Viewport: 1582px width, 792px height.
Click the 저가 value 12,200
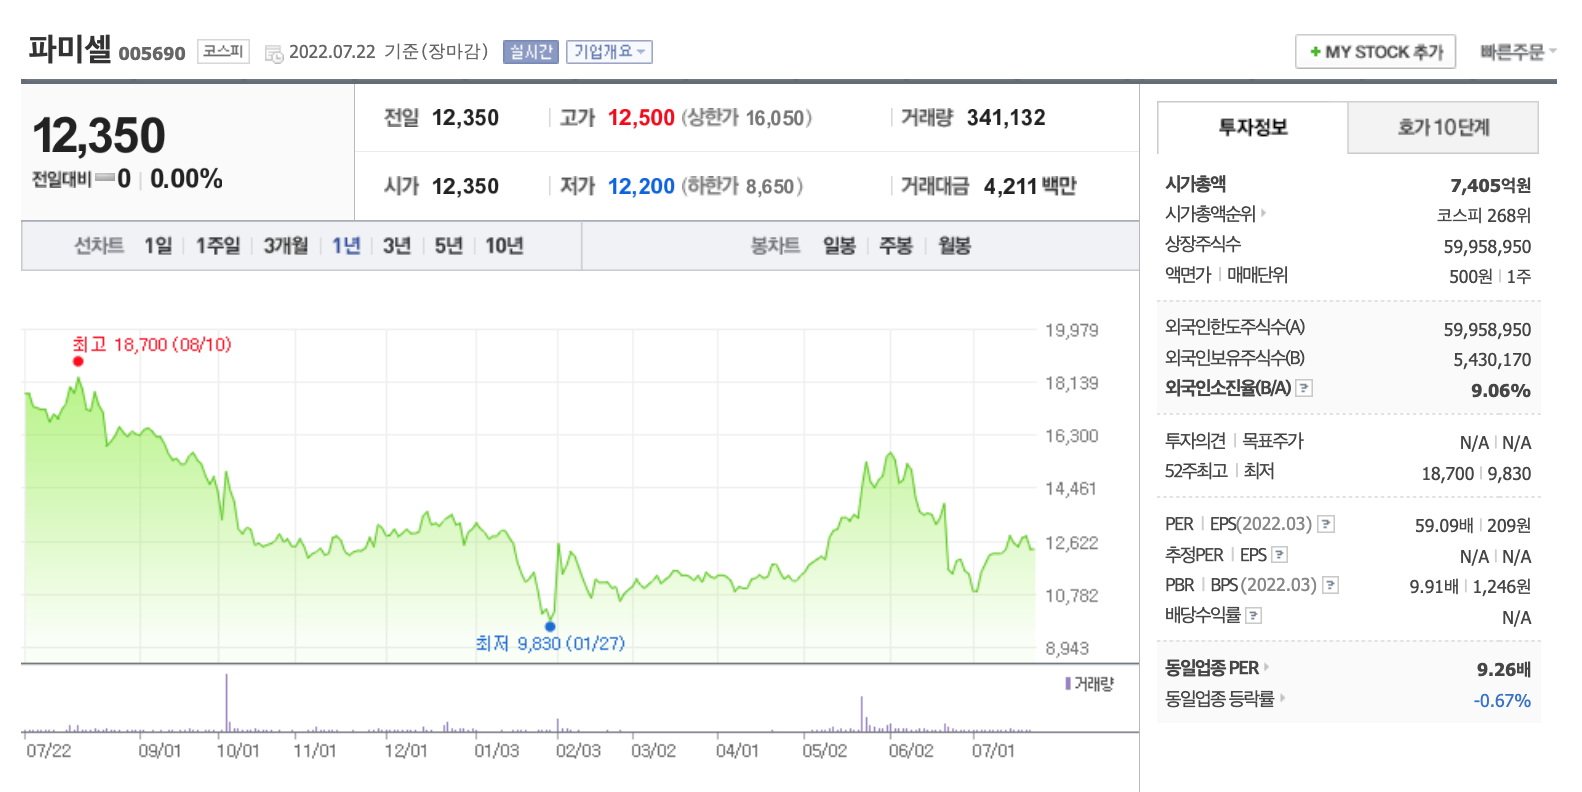[641, 187]
